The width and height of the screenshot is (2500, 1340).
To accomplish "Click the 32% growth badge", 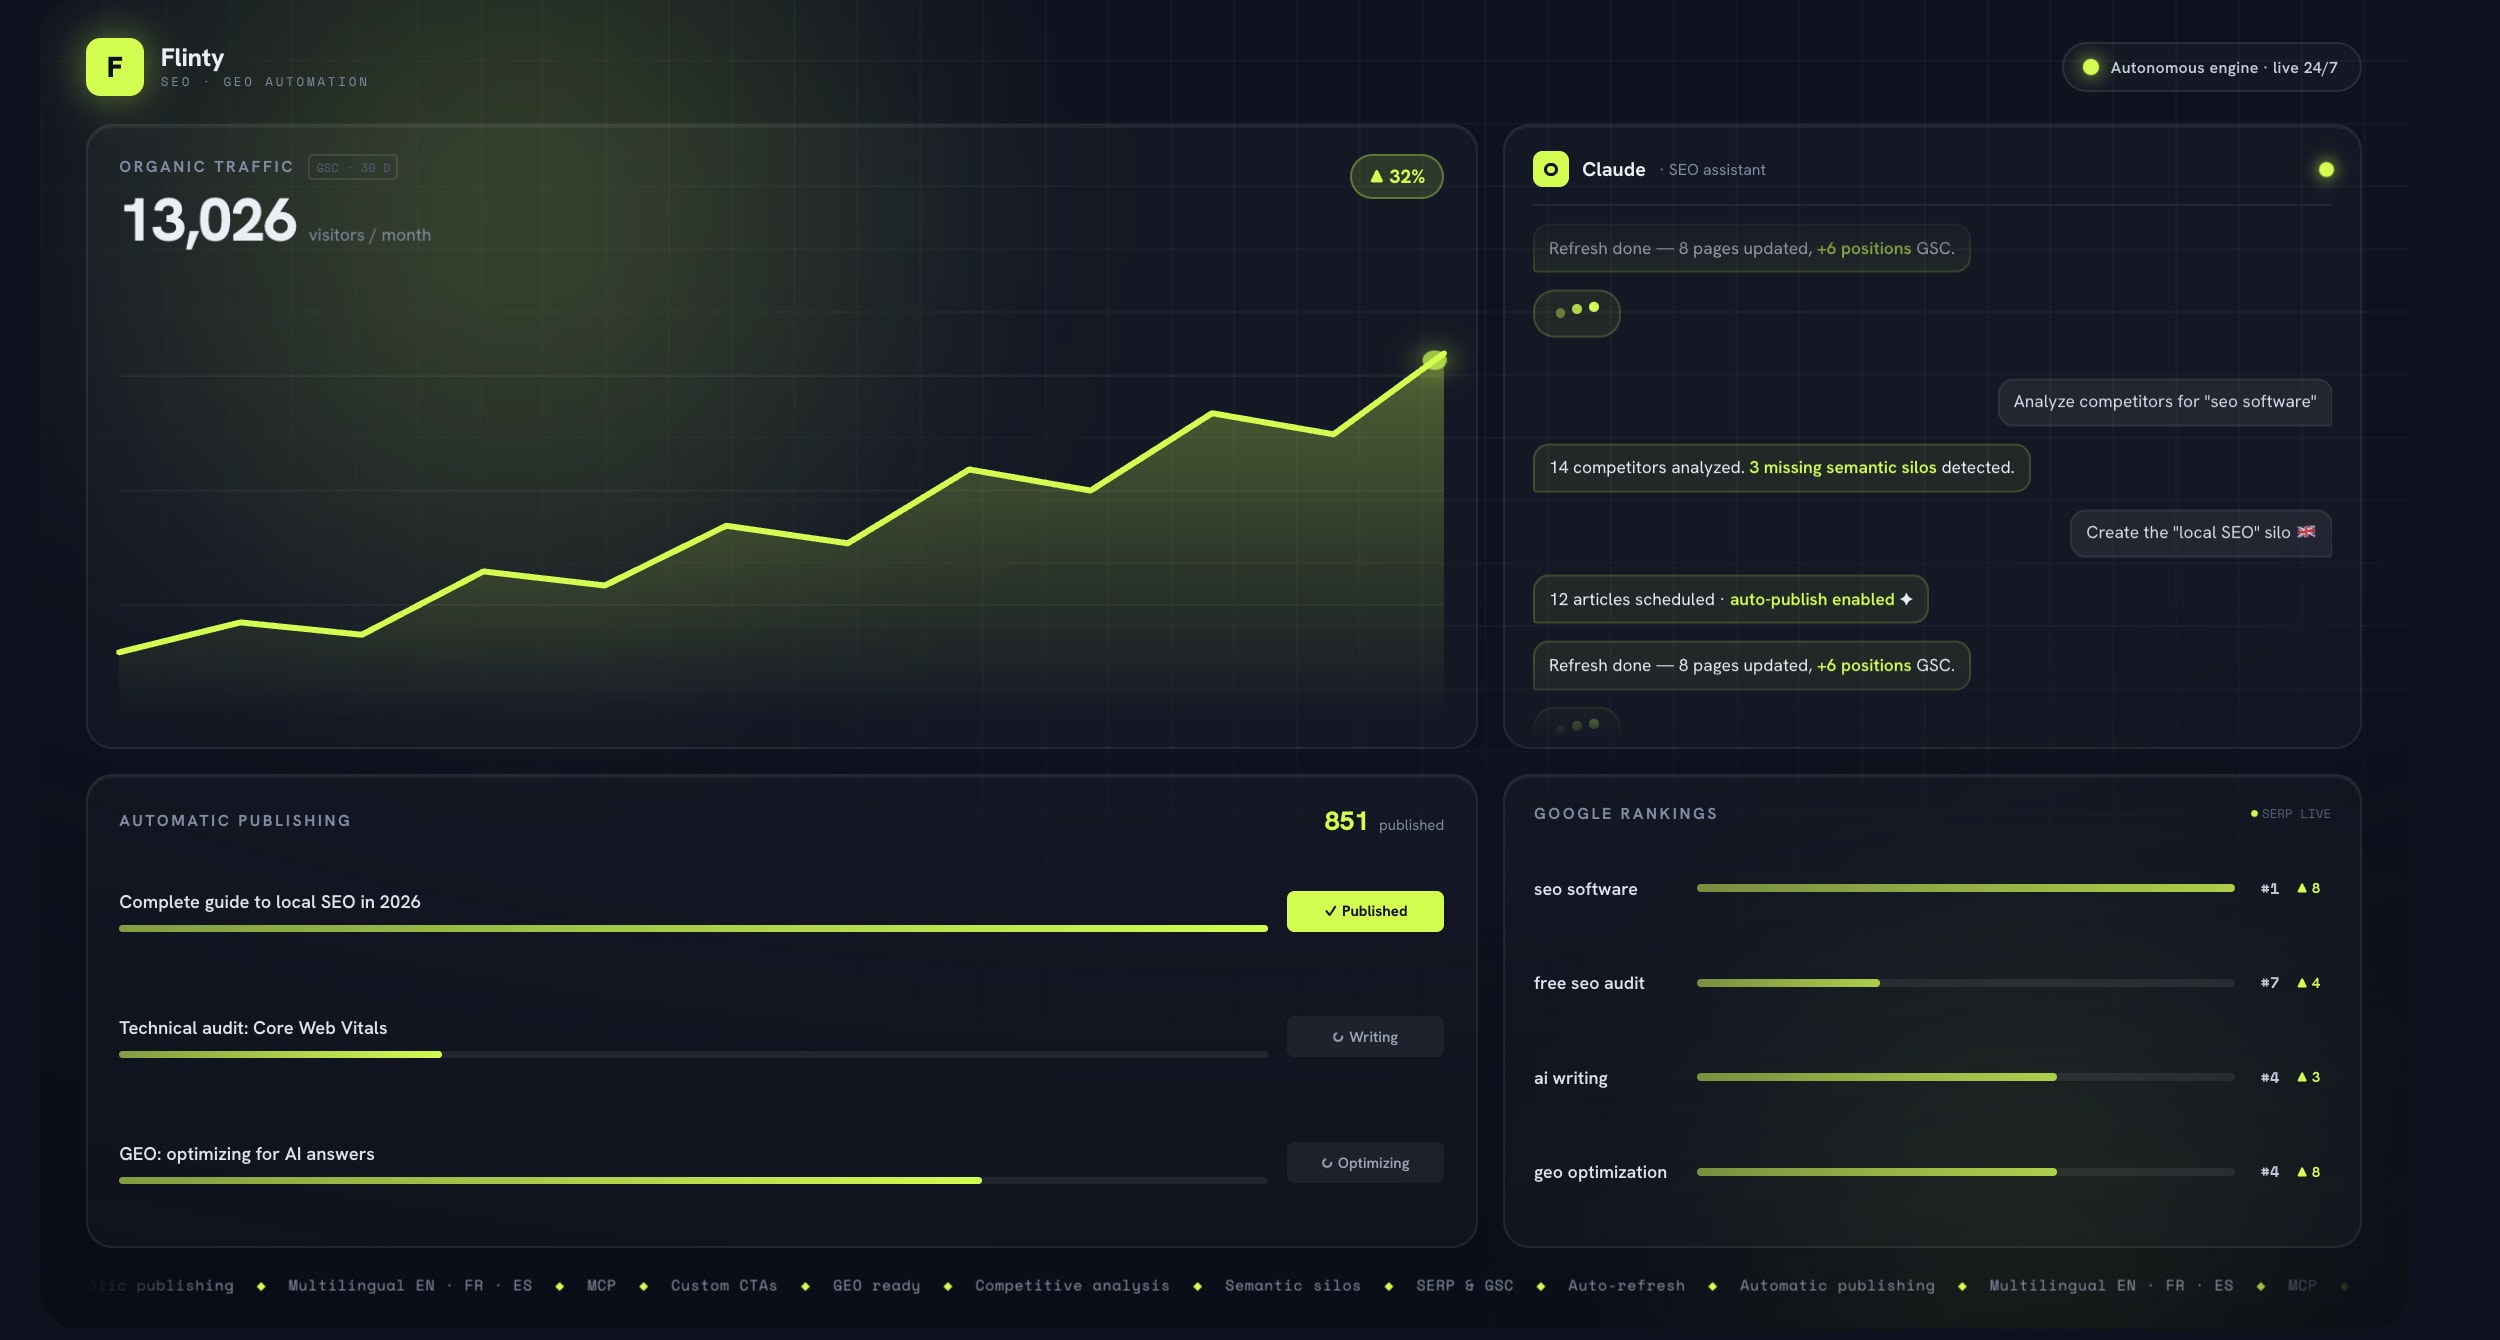I will 1396,176.
